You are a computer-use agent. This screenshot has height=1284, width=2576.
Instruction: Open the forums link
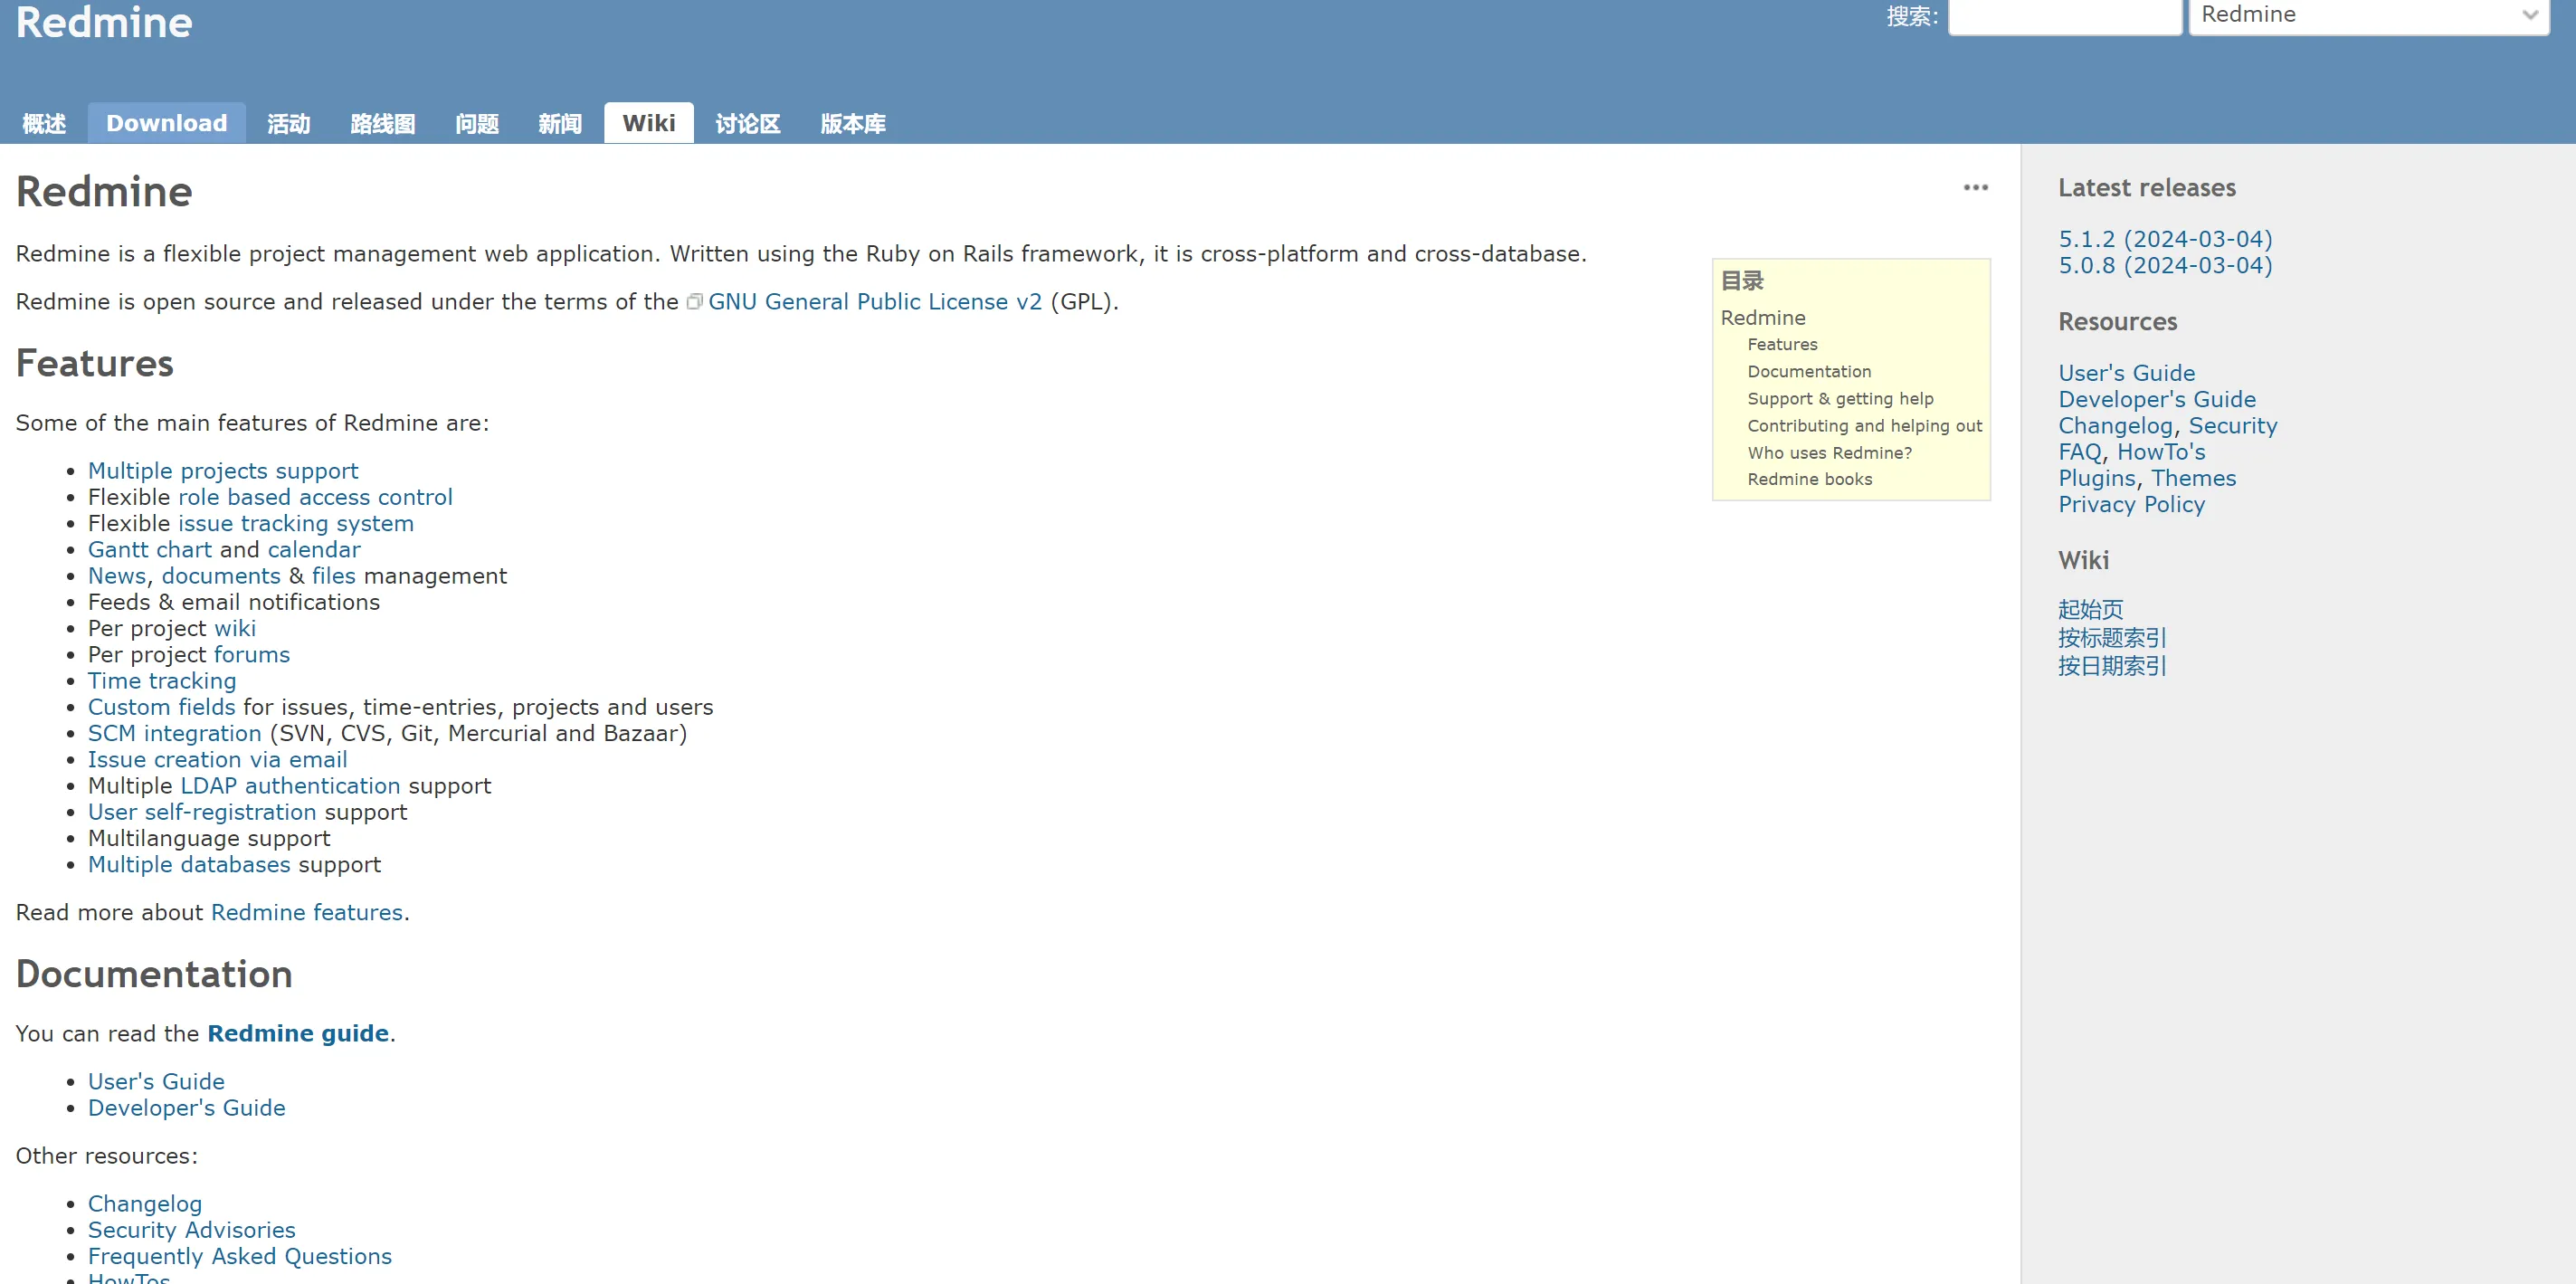click(252, 655)
